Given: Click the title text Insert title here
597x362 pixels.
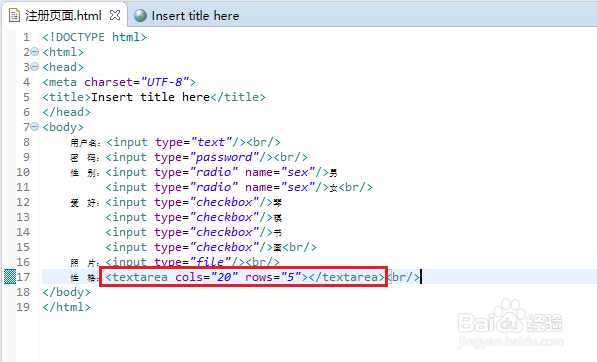Looking at the screenshot, I should [x=150, y=97].
